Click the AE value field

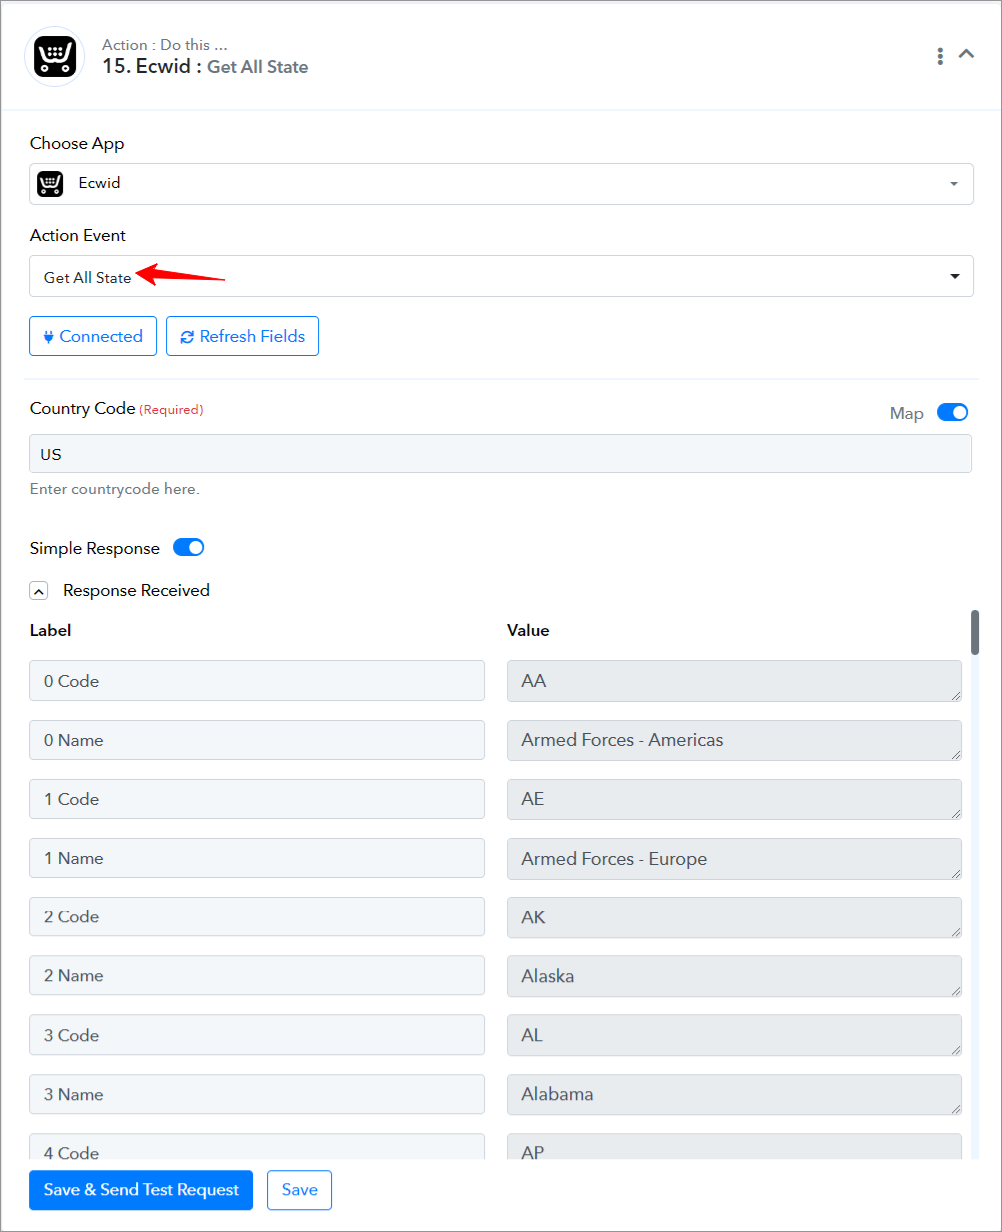734,799
